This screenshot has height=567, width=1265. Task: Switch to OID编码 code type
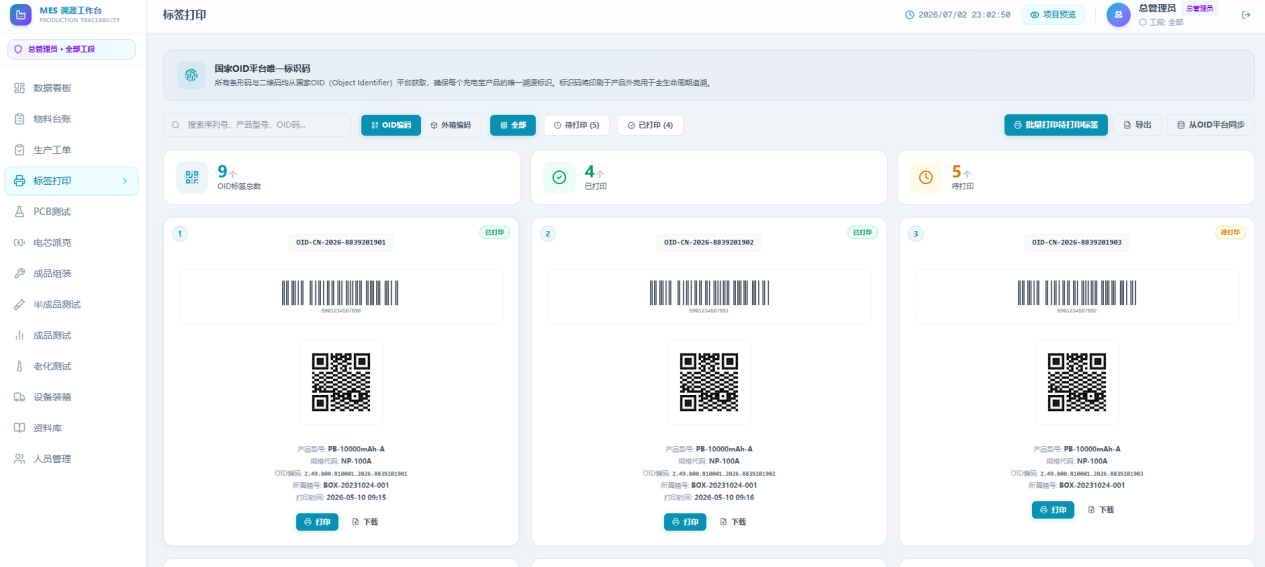pos(391,125)
